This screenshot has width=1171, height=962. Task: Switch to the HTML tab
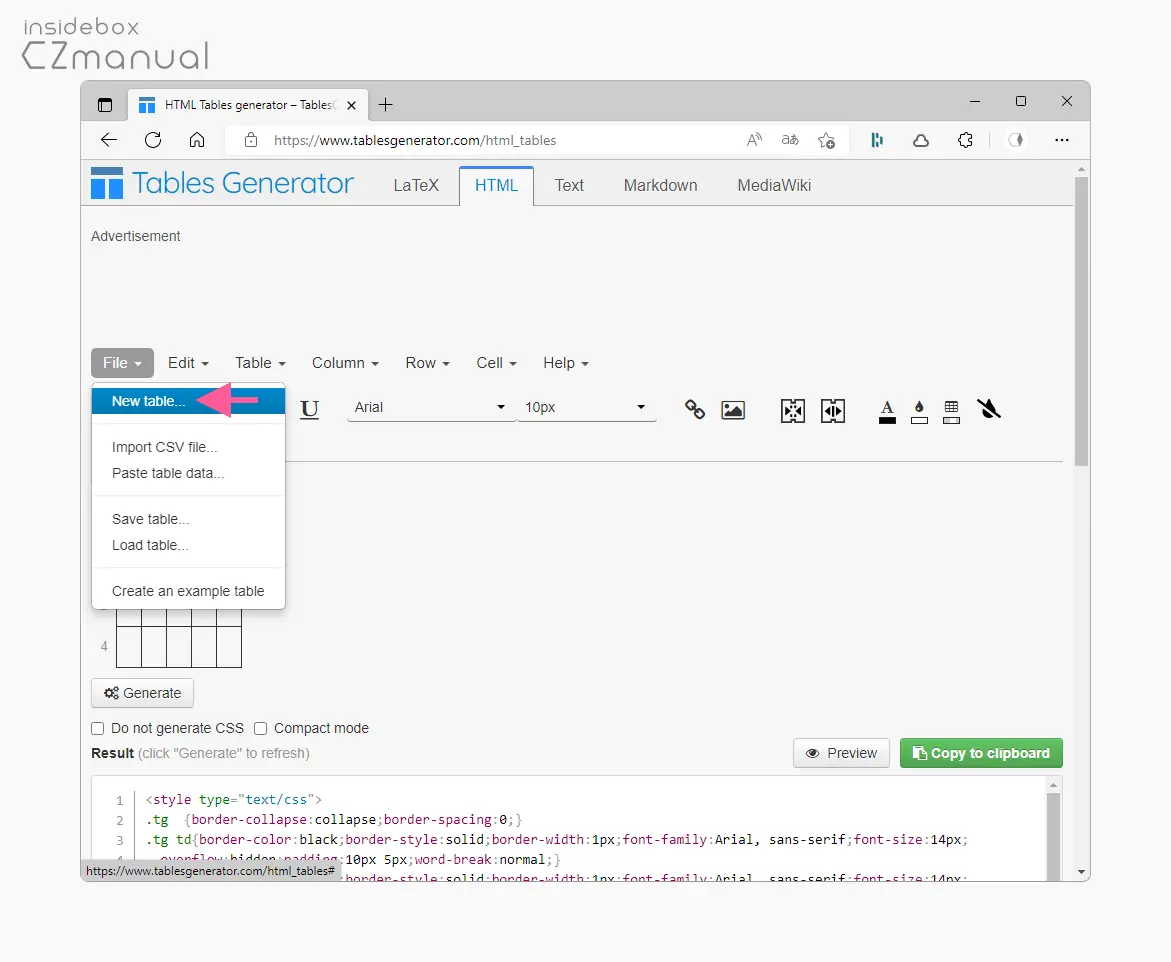(x=496, y=185)
